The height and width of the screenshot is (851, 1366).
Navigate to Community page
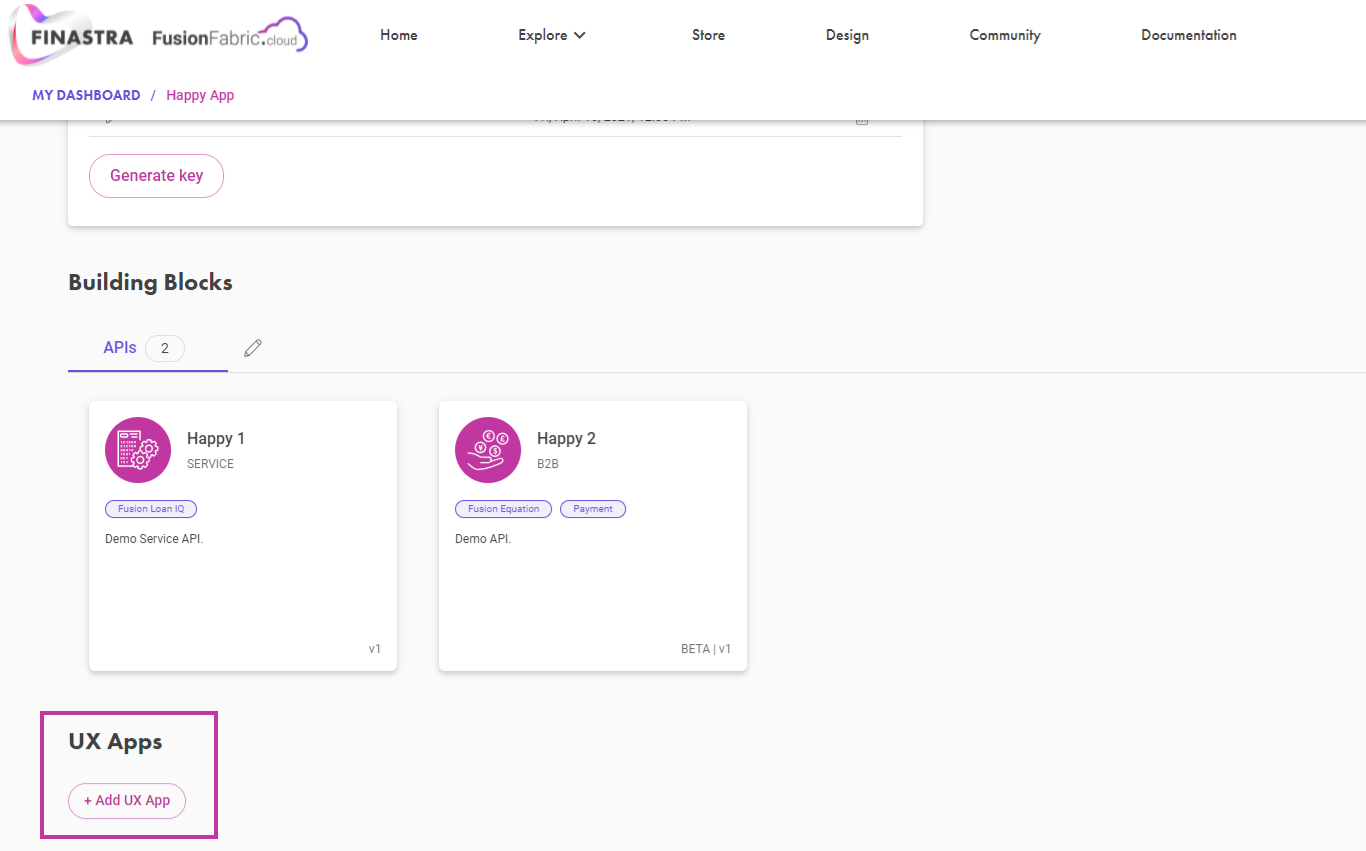pos(1005,35)
